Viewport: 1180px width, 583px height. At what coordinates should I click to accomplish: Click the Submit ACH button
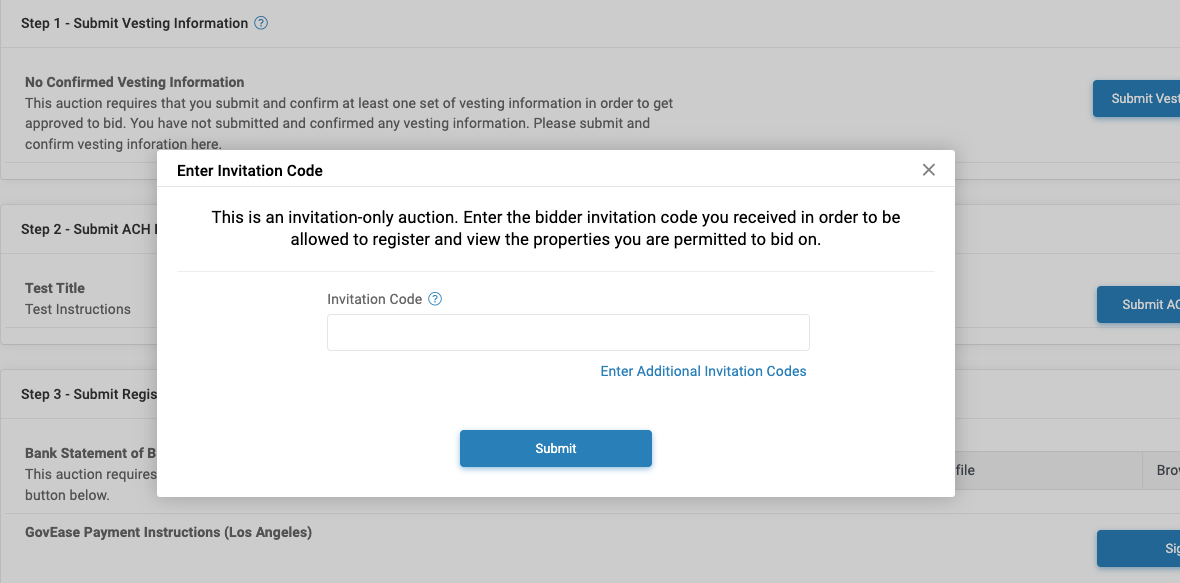[1139, 305]
